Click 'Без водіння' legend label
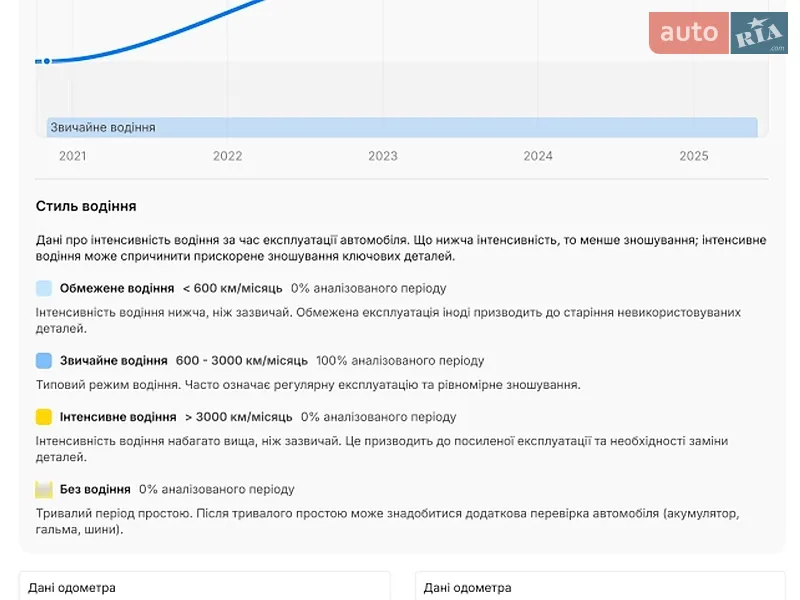The height and width of the screenshot is (600, 800). click(95, 489)
